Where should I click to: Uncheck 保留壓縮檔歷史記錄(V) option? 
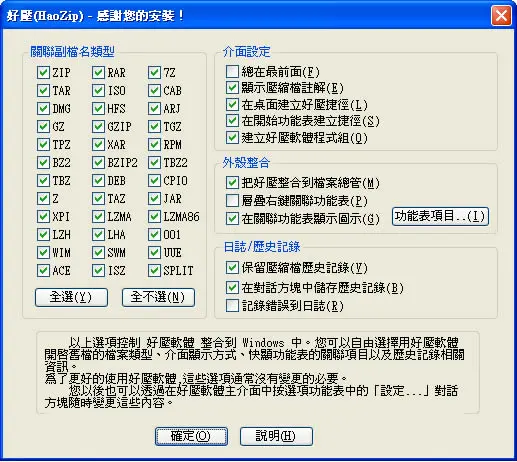[x=232, y=267]
